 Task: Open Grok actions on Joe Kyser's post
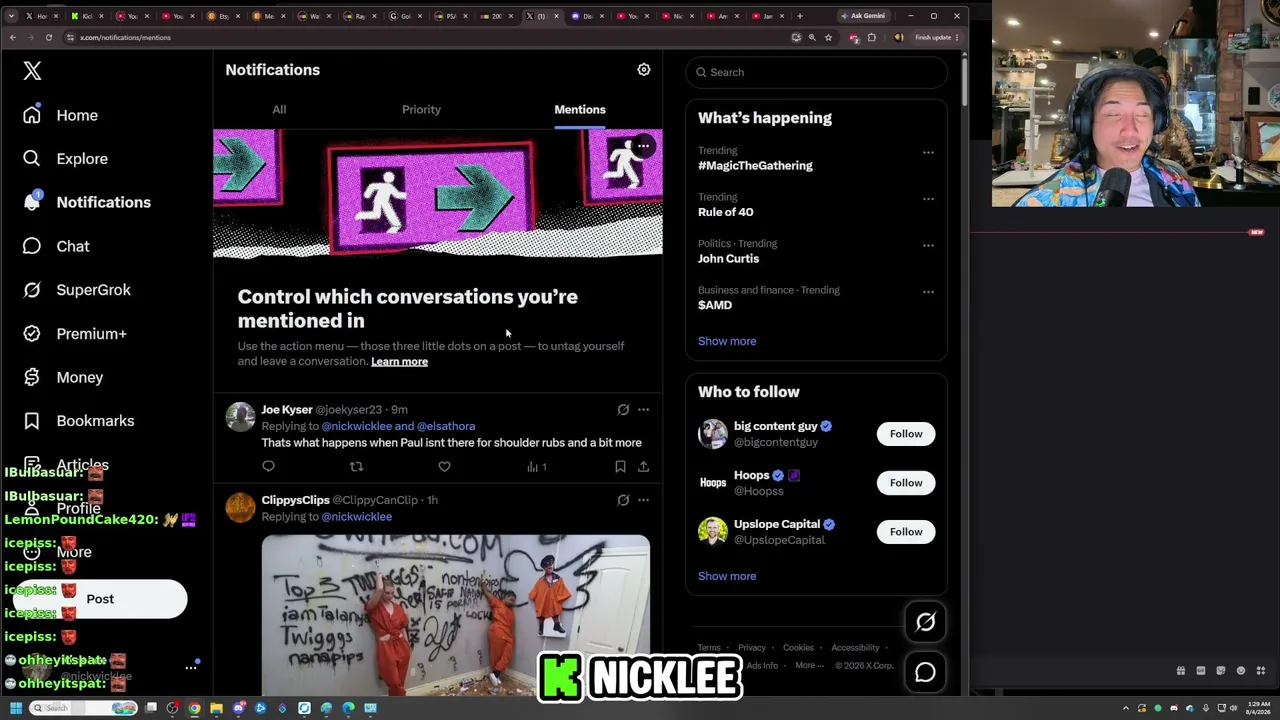pos(623,410)
